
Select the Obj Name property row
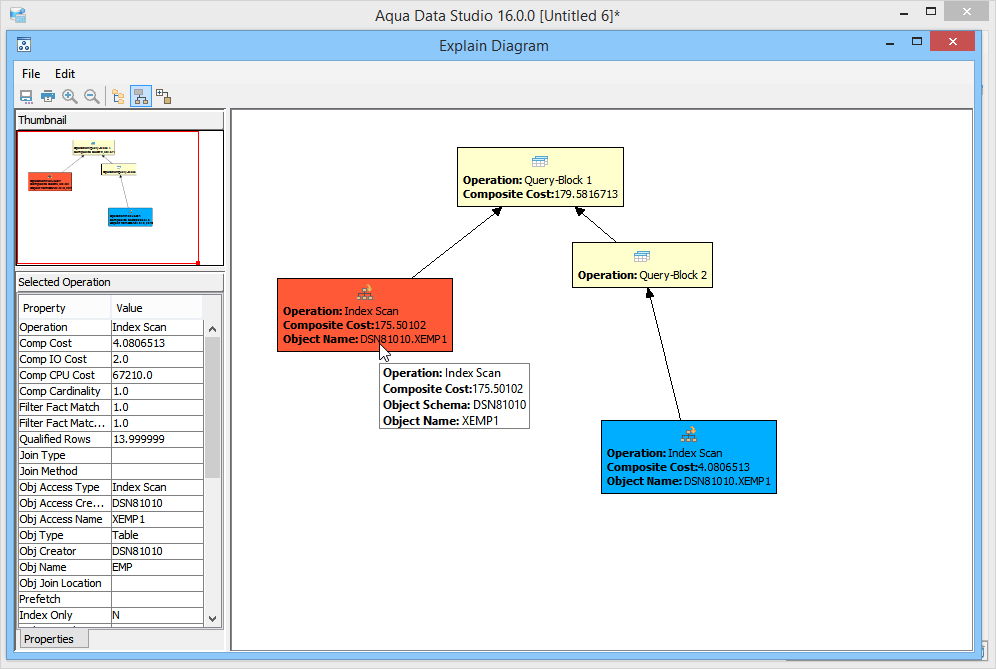(111, 567)
